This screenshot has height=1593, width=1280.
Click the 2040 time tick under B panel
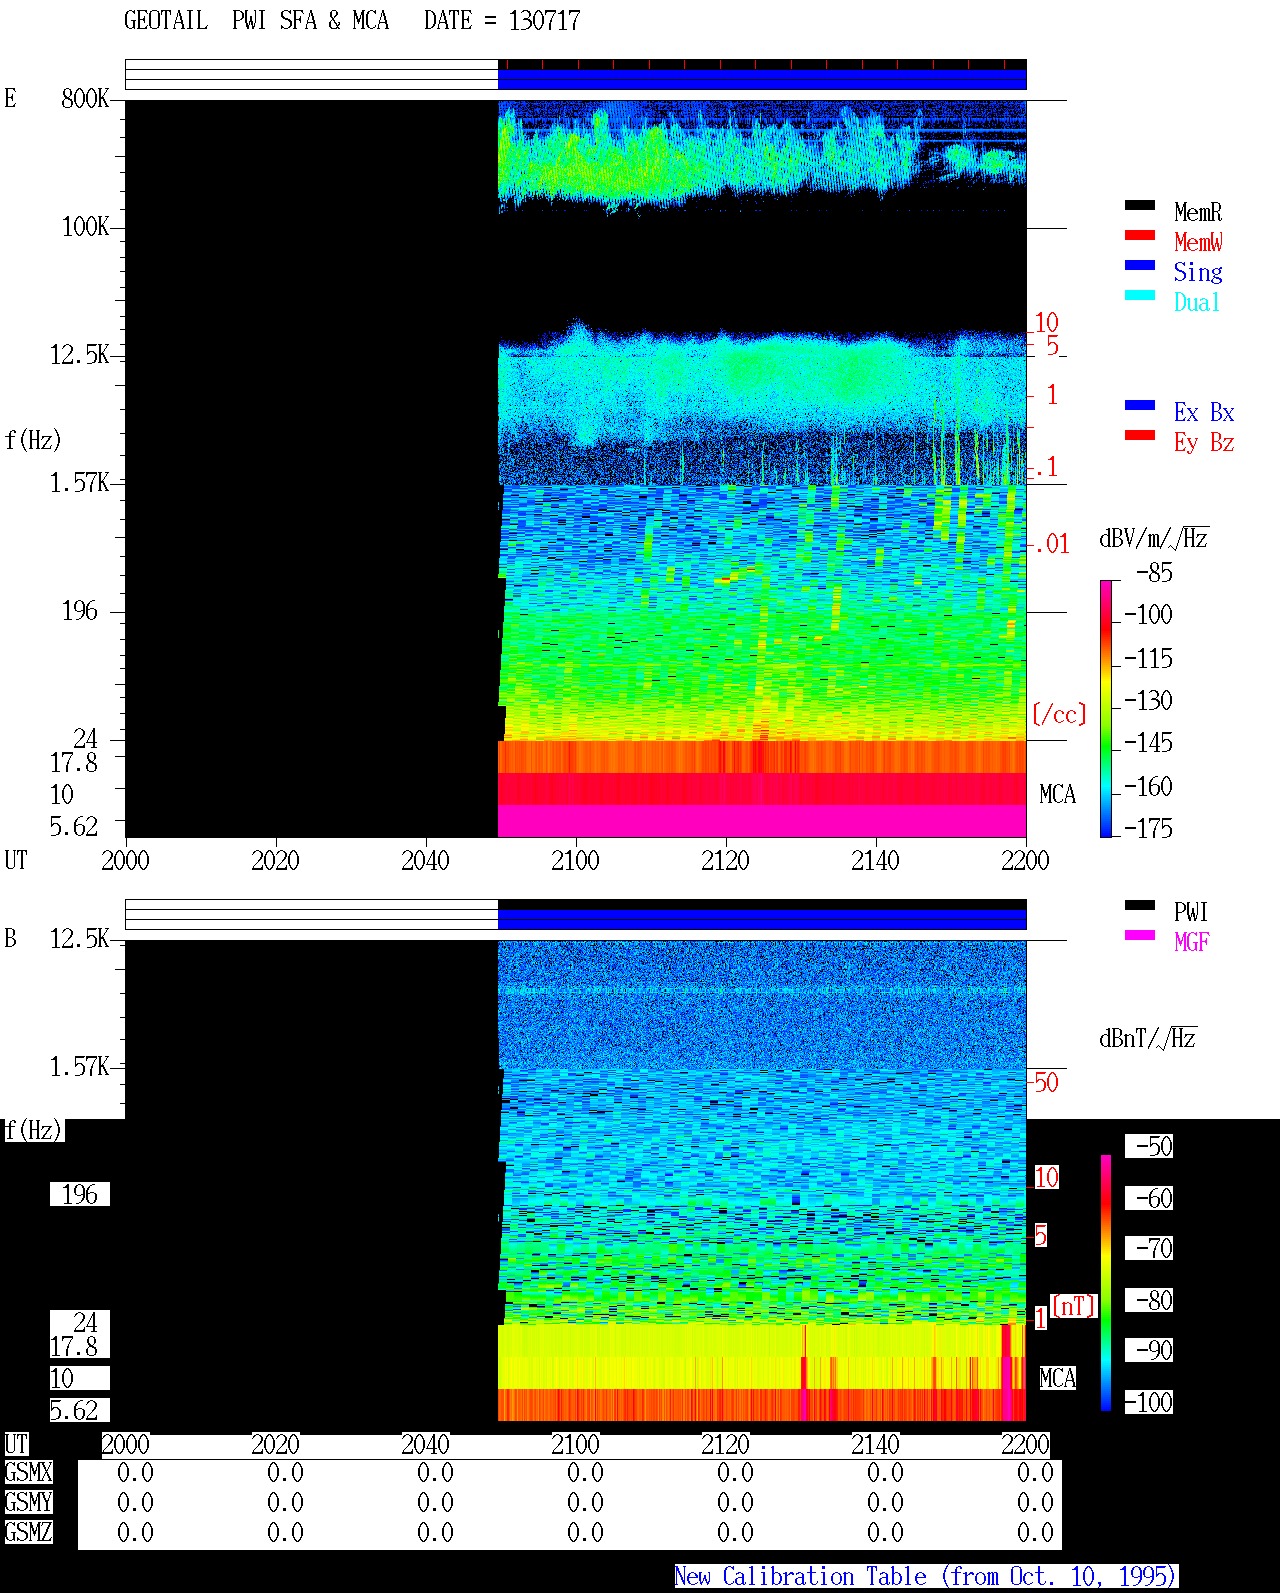(425, 1445)
